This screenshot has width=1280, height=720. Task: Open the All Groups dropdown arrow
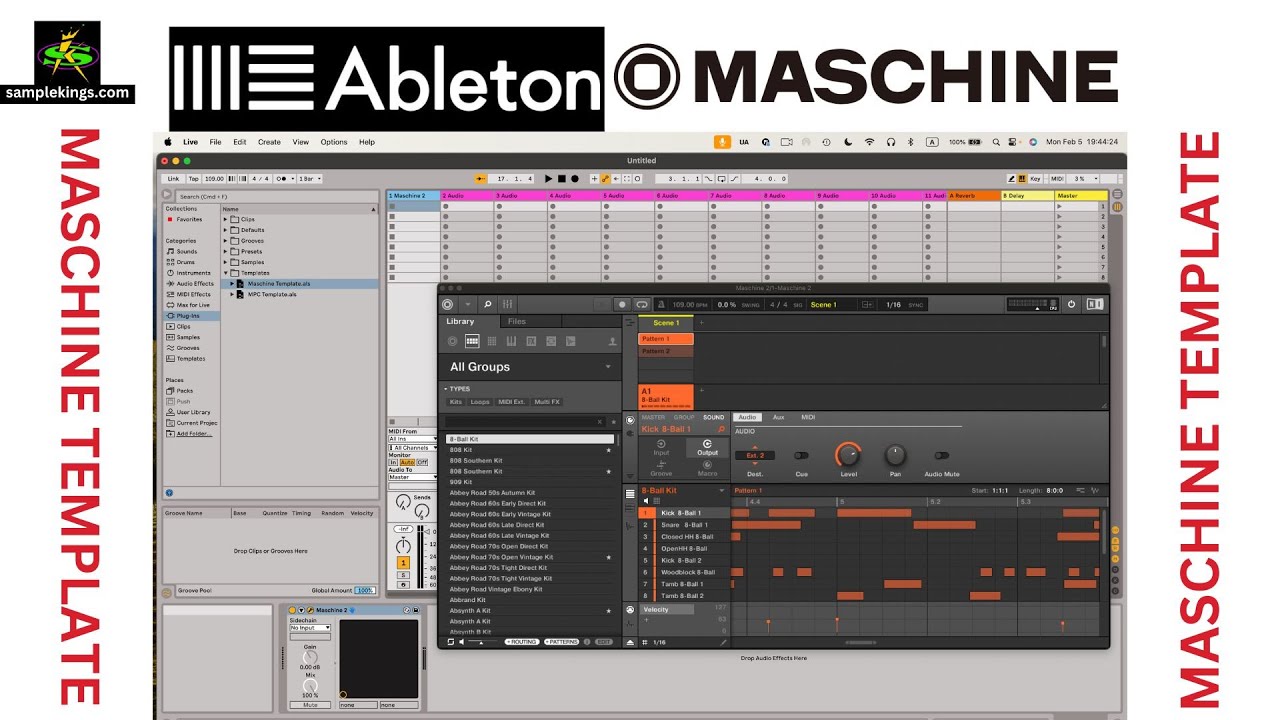coord(608,367)
